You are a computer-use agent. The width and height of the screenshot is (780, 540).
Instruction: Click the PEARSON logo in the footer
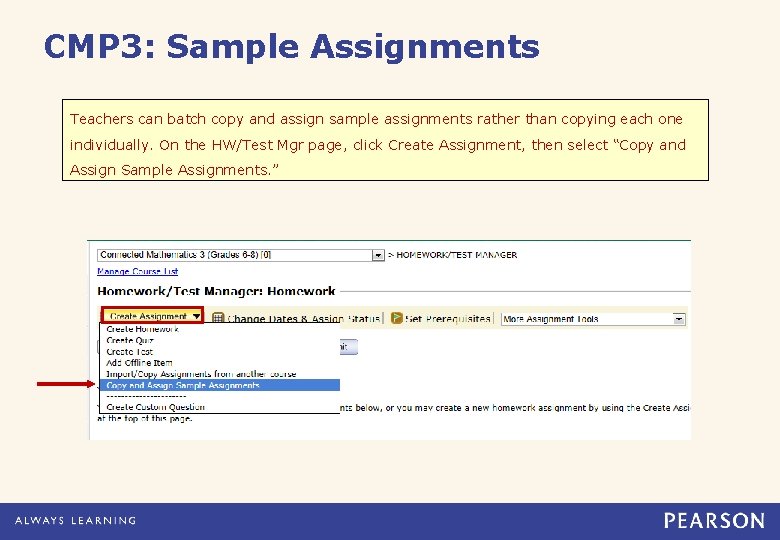click(x=714, y=521)
